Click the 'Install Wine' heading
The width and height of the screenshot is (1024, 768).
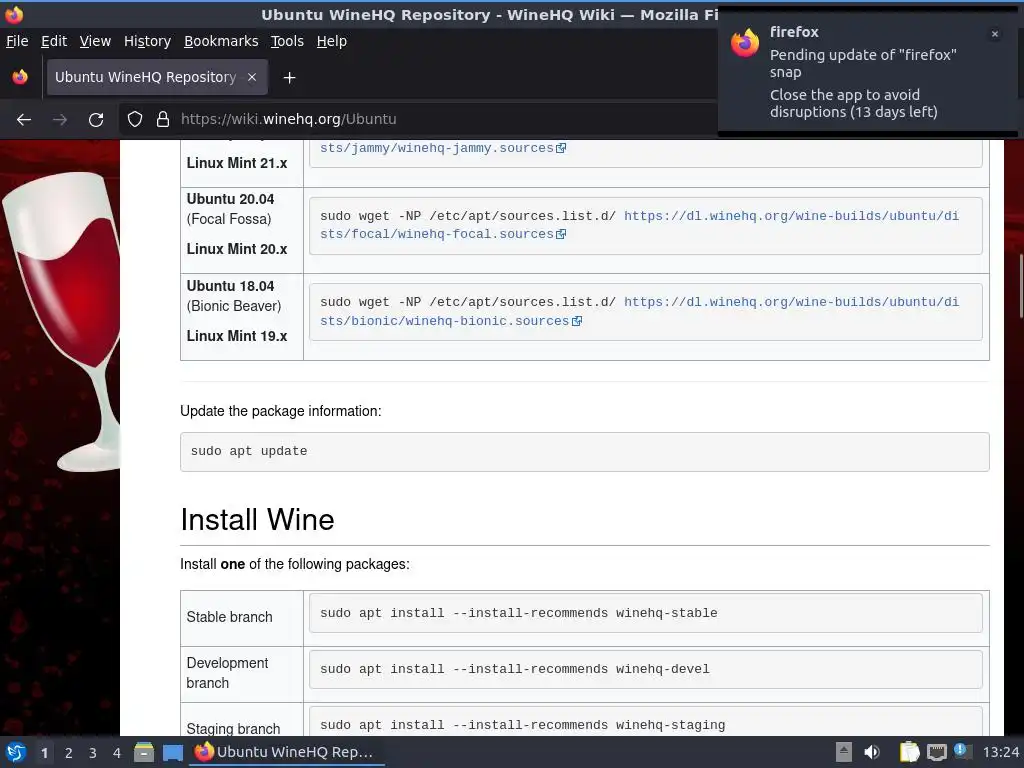[257, 520]
